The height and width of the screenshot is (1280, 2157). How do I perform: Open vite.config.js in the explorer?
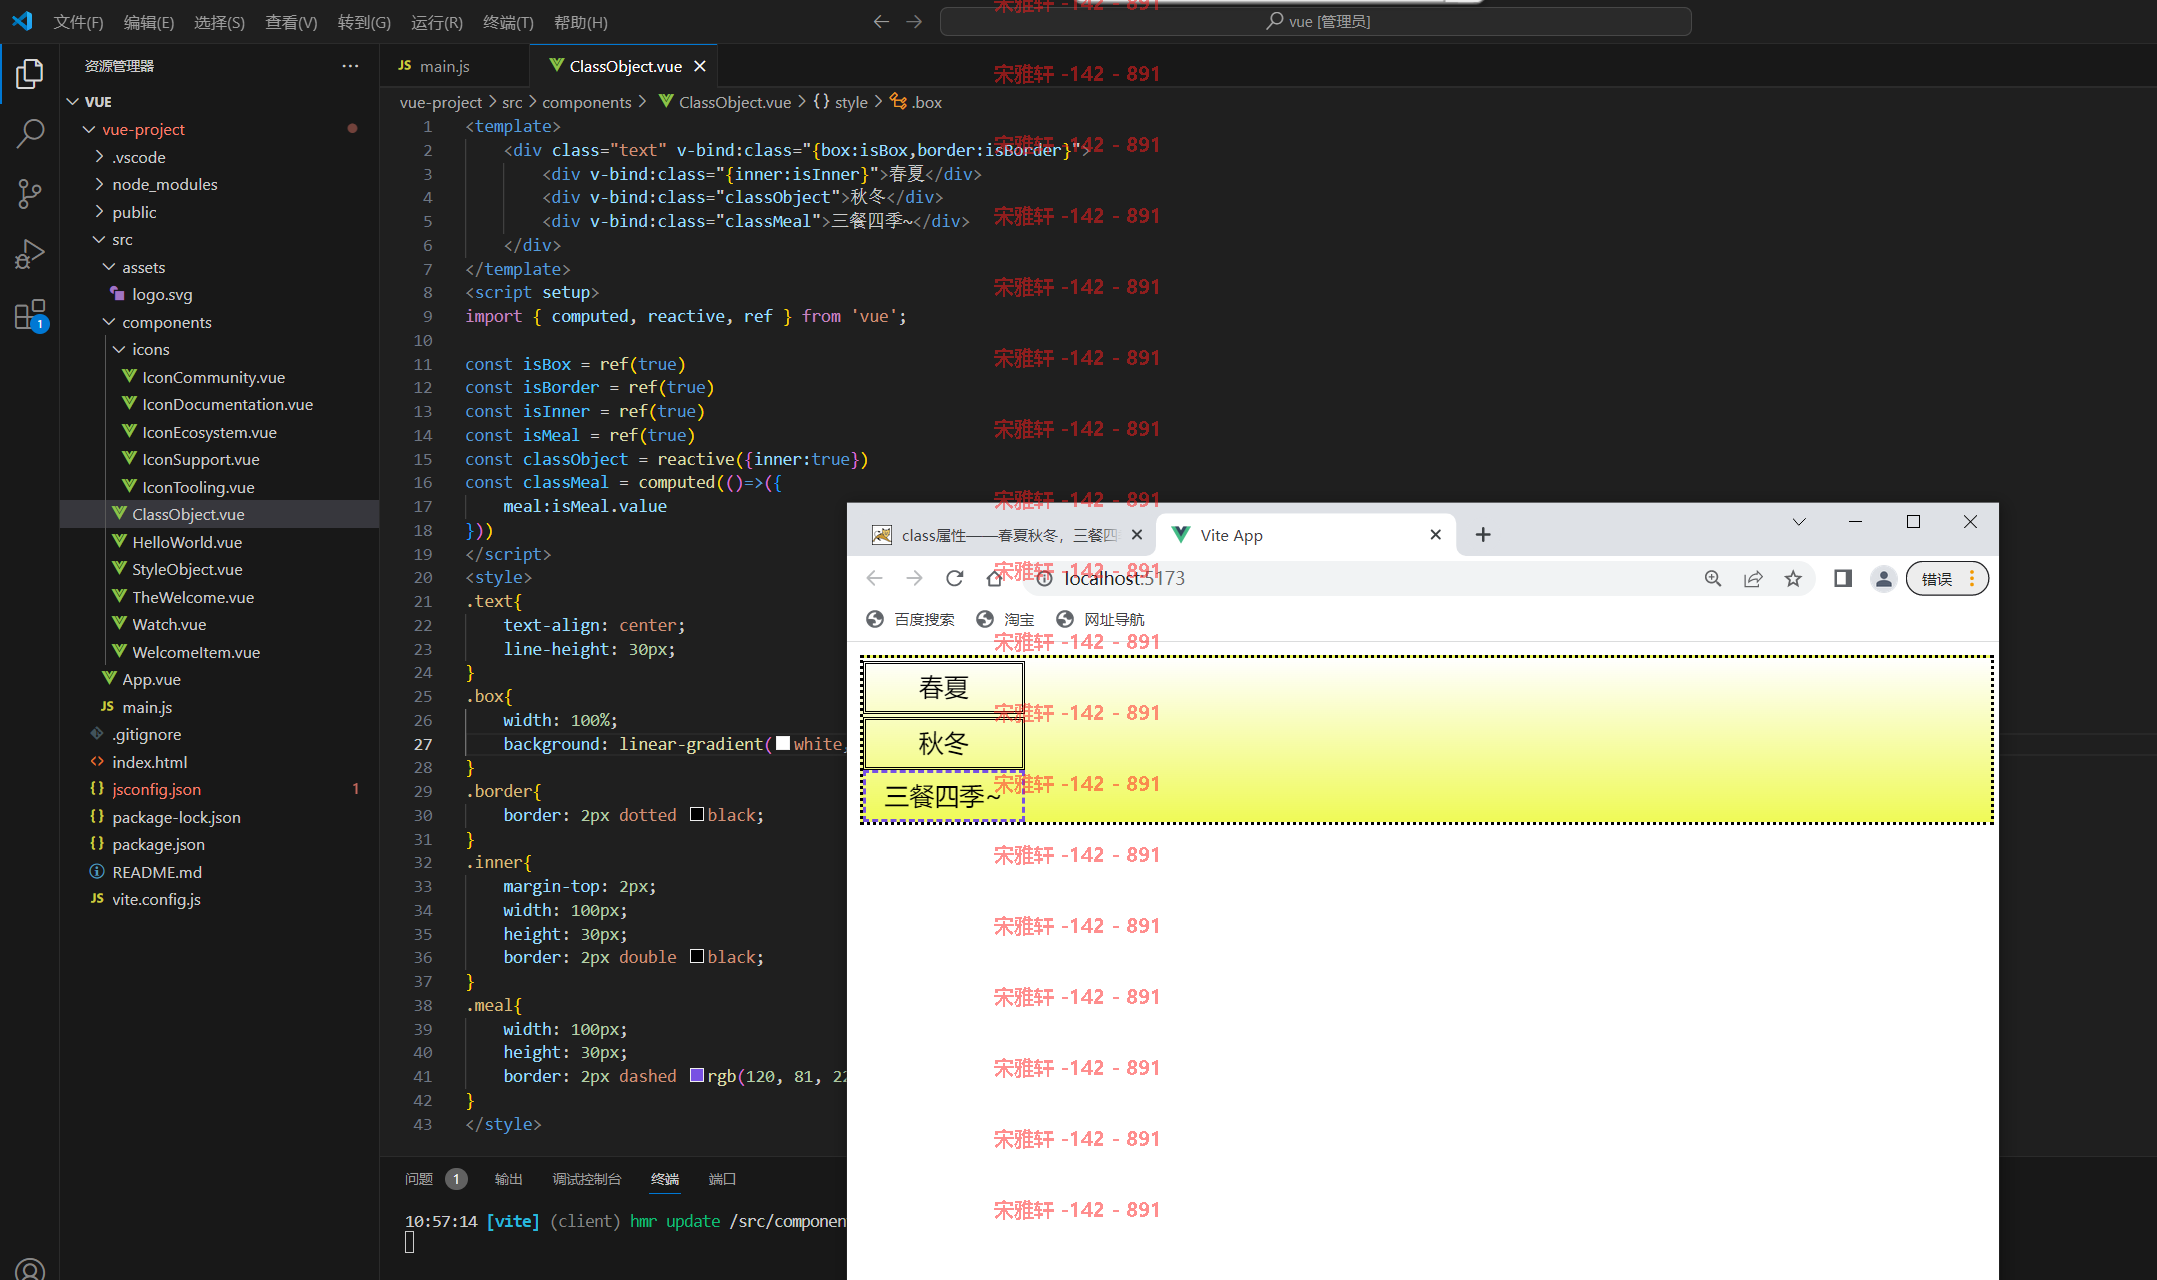pos(156,899)
